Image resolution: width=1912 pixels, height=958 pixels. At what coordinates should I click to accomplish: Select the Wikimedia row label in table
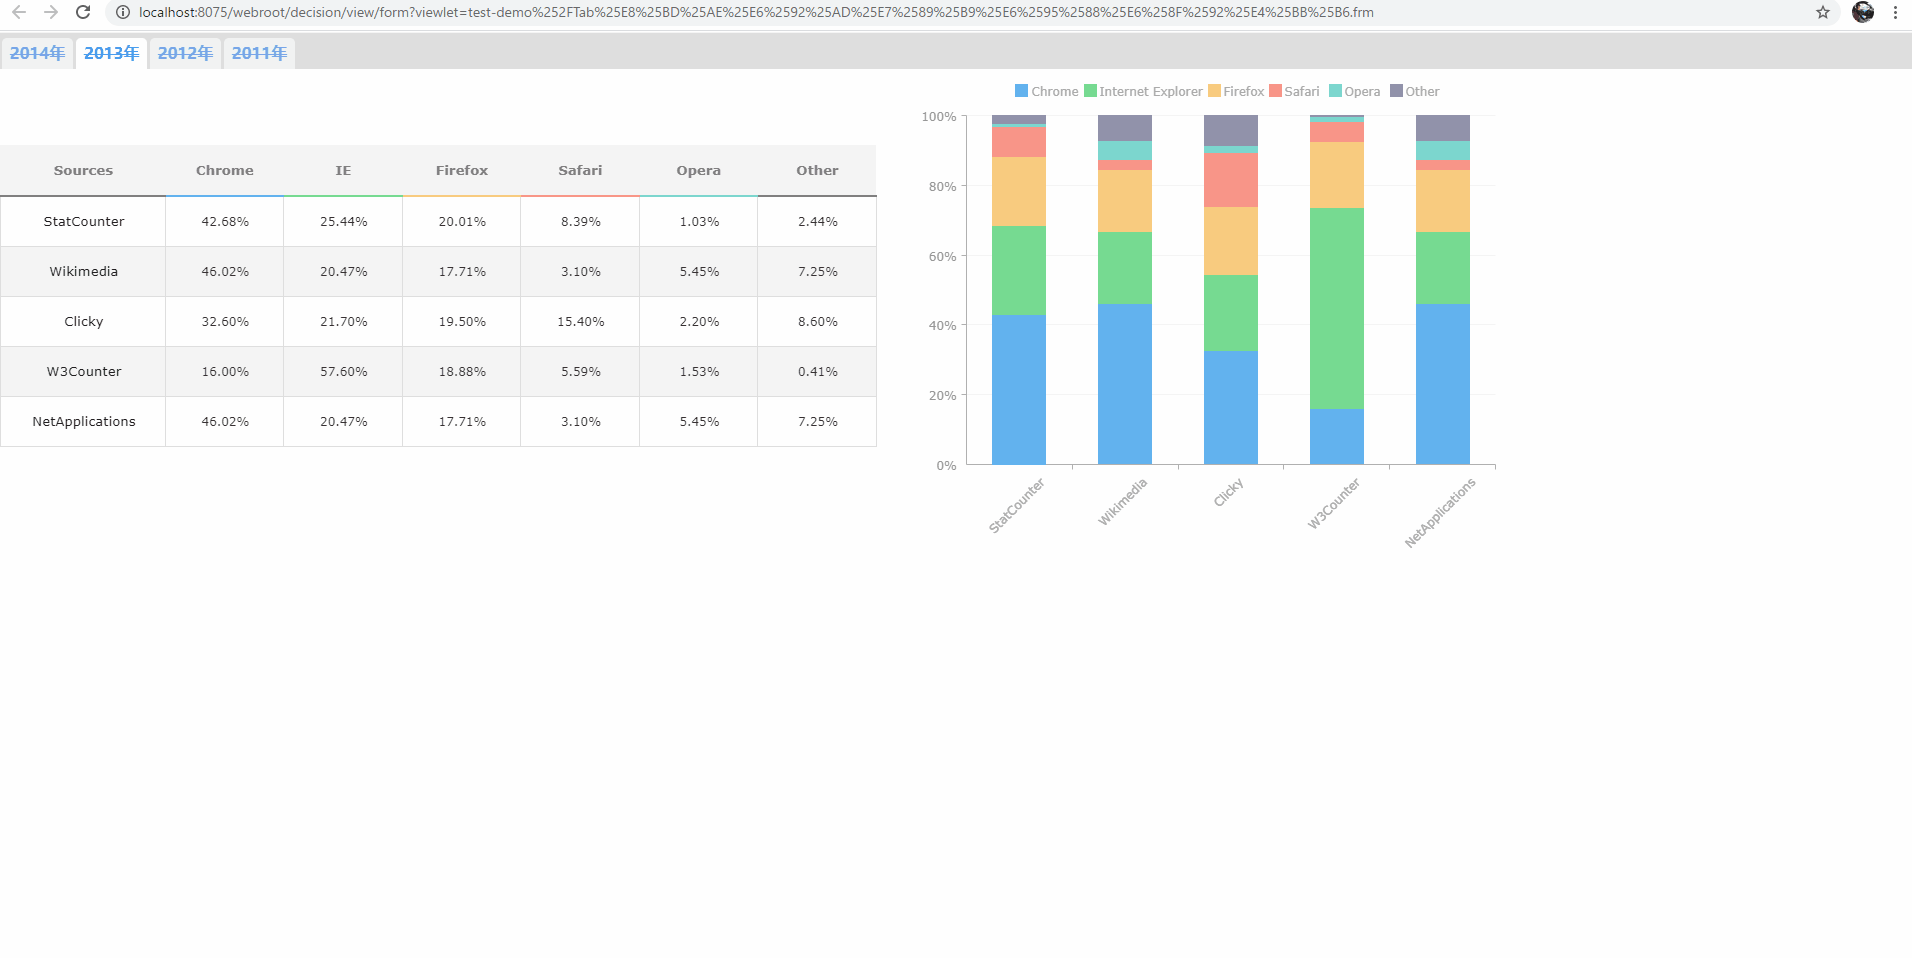84,272
